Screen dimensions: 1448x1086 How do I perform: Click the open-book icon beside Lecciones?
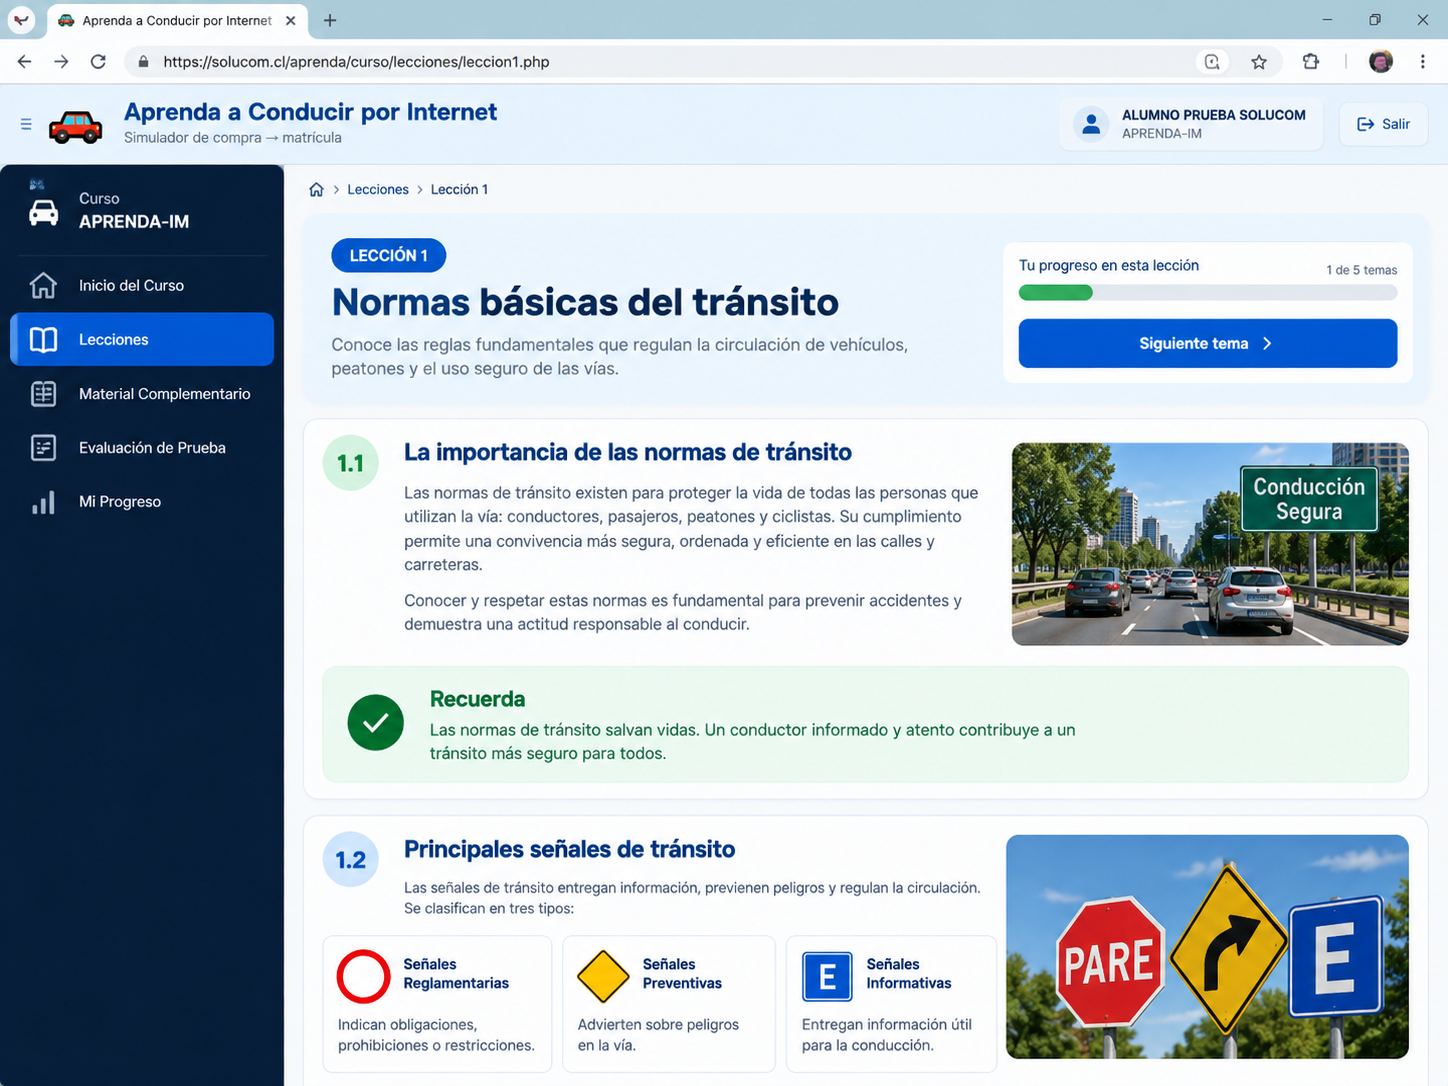43,339
